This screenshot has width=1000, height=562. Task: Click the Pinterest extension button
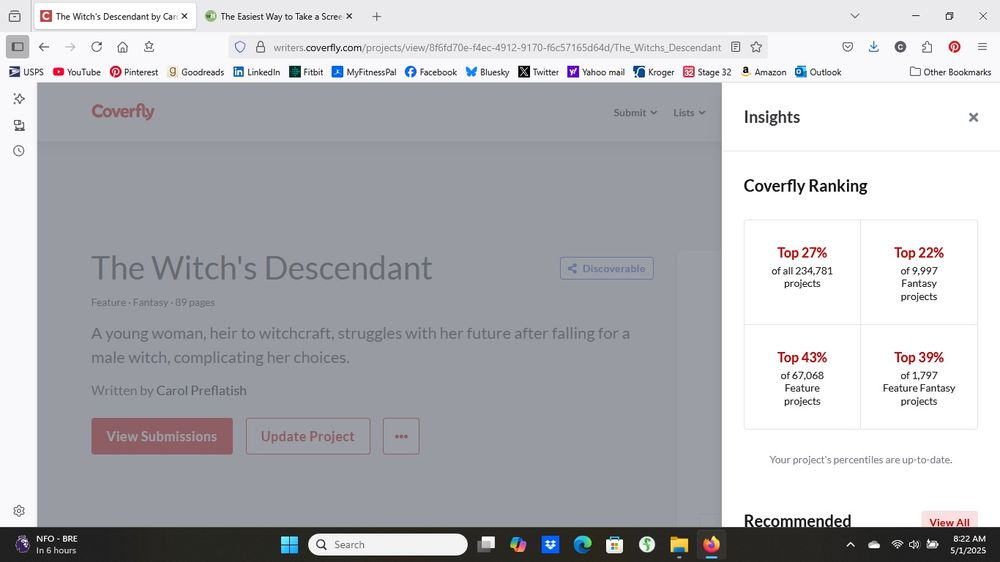coord(954,47)
